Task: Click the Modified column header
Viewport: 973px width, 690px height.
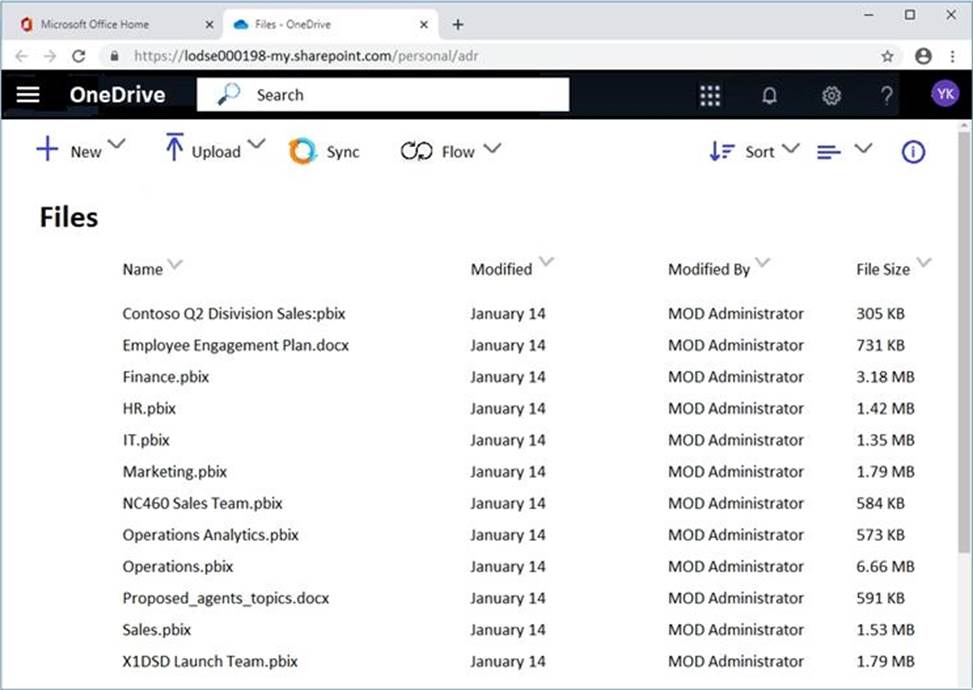Action: 502,269
